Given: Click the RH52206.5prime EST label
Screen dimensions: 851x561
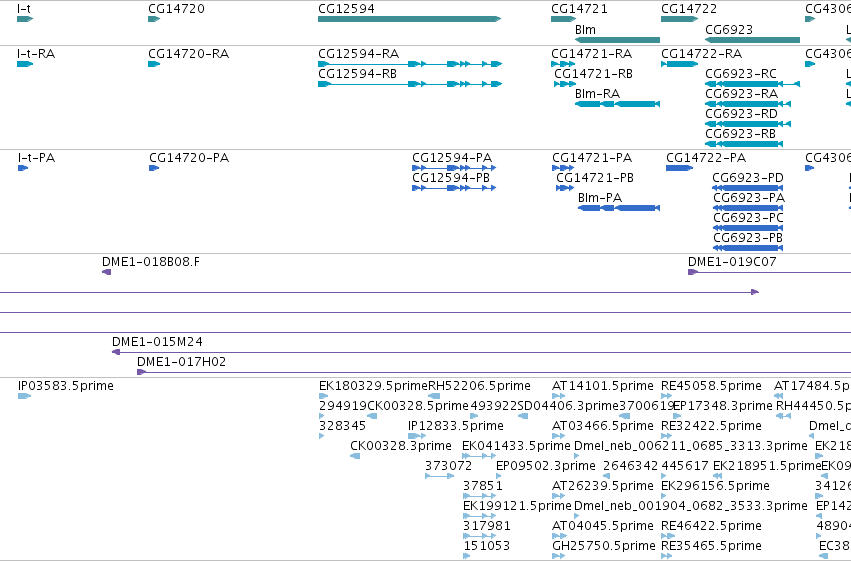Looking at the screenshot, I should 480,386.
